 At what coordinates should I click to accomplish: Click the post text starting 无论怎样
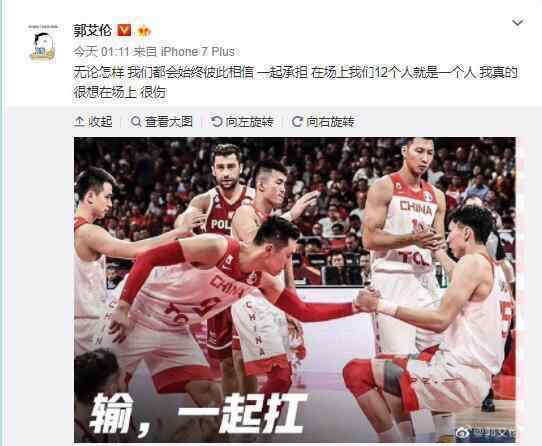click(296, 82)
